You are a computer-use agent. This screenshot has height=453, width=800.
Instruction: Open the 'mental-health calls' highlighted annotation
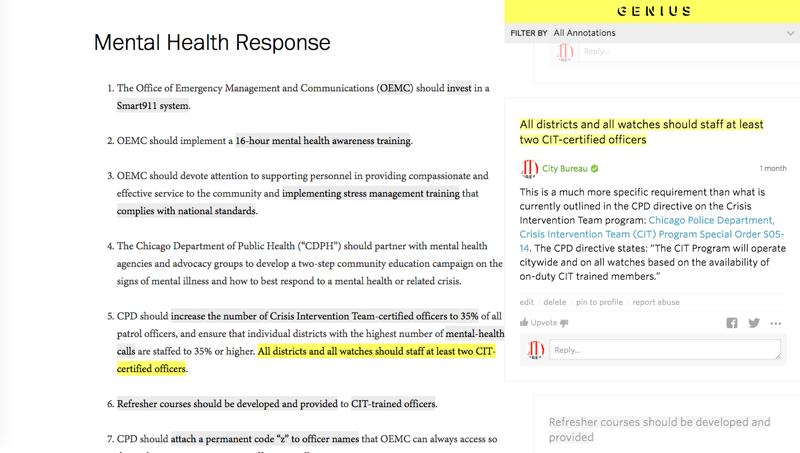click(x=474, y=334)
